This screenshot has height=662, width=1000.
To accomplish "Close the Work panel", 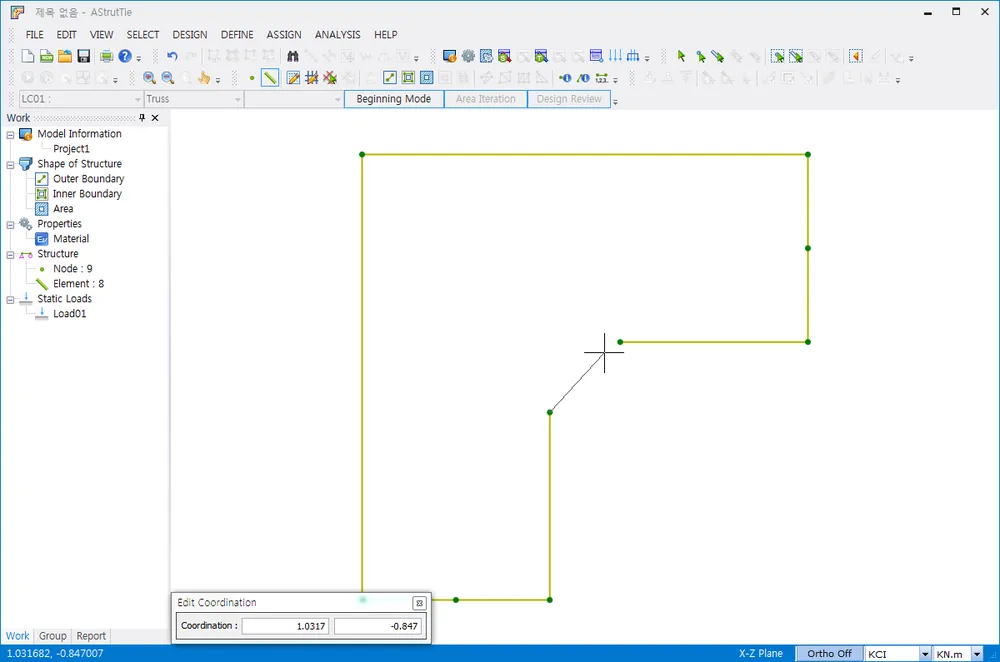I will pyautogui.click(x=155, y=117).
